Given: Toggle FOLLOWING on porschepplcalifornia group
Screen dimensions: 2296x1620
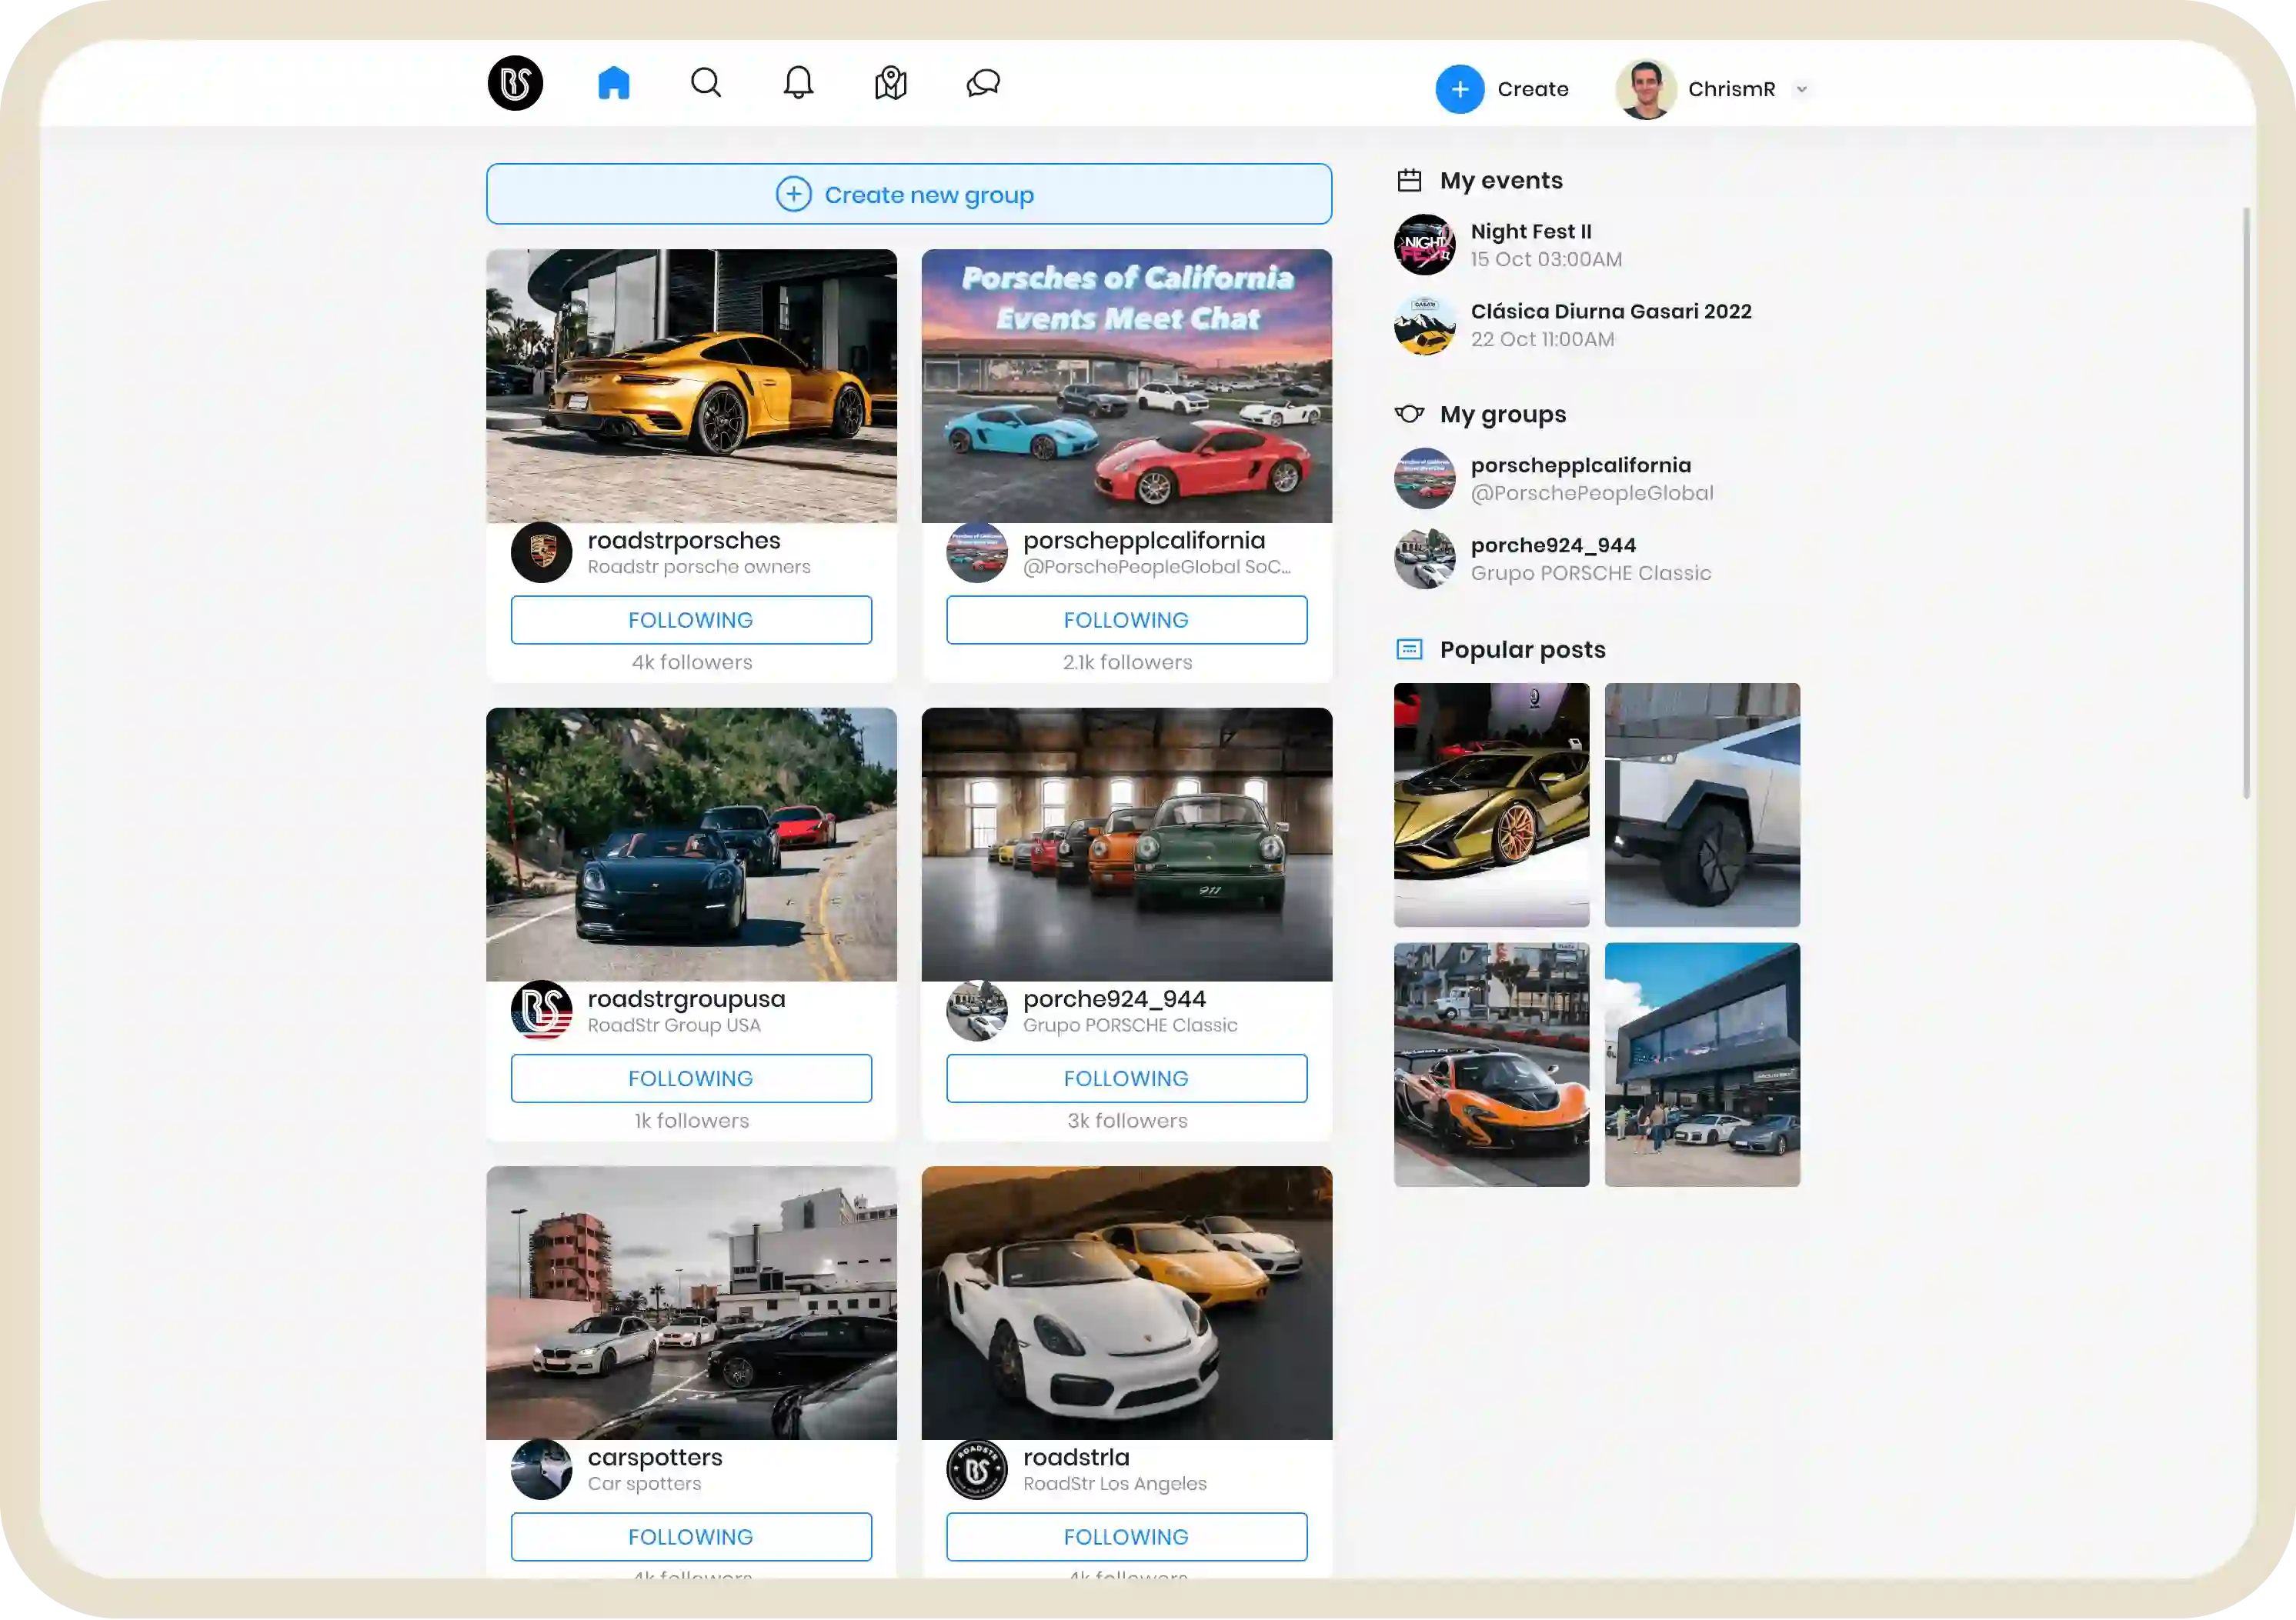Looking at the screenshot, I should 1126,620.
